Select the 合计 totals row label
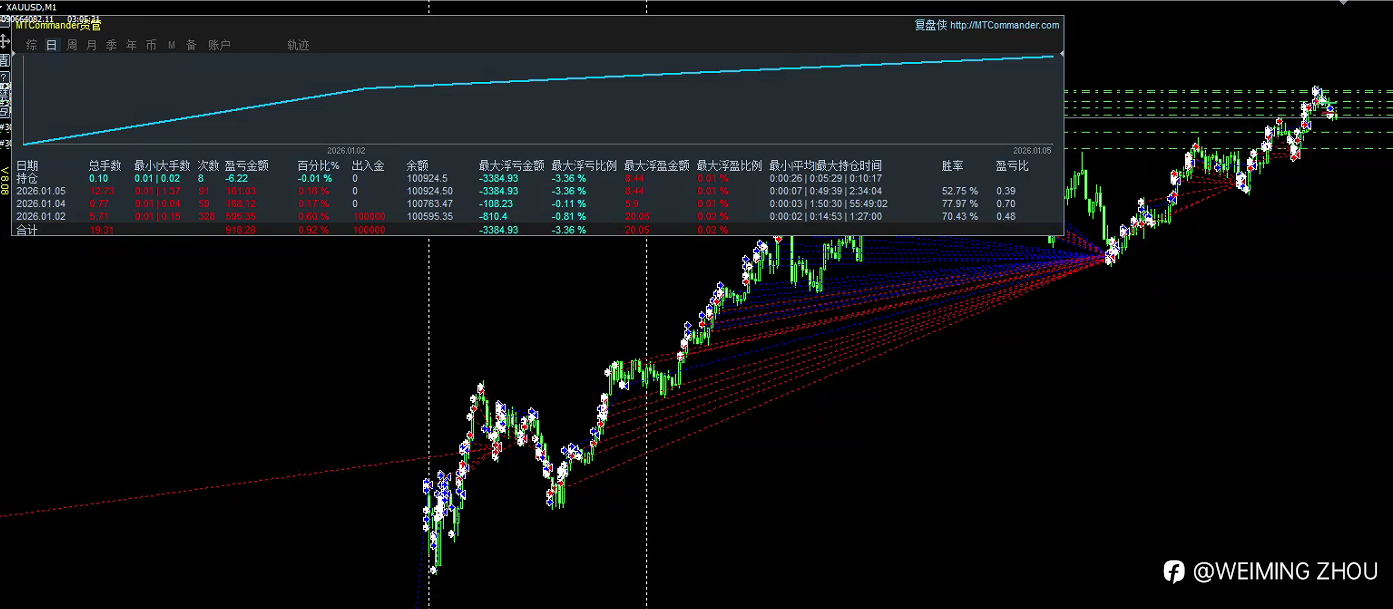 click(x=27, y=230)
